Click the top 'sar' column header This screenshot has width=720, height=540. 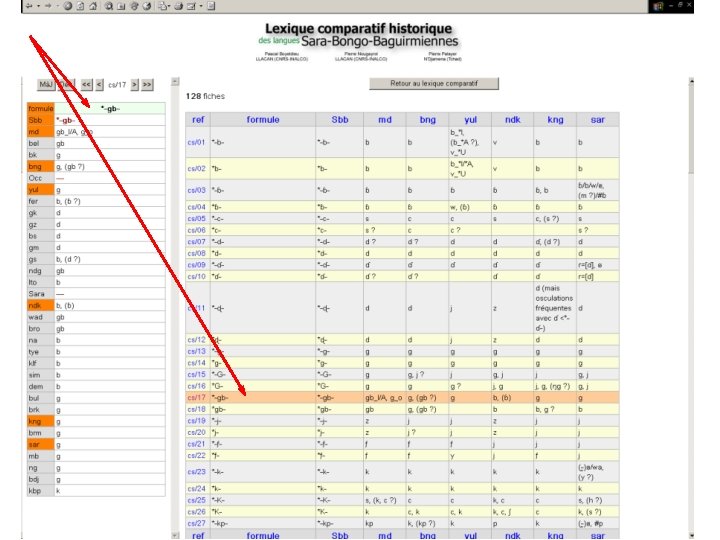597,119
